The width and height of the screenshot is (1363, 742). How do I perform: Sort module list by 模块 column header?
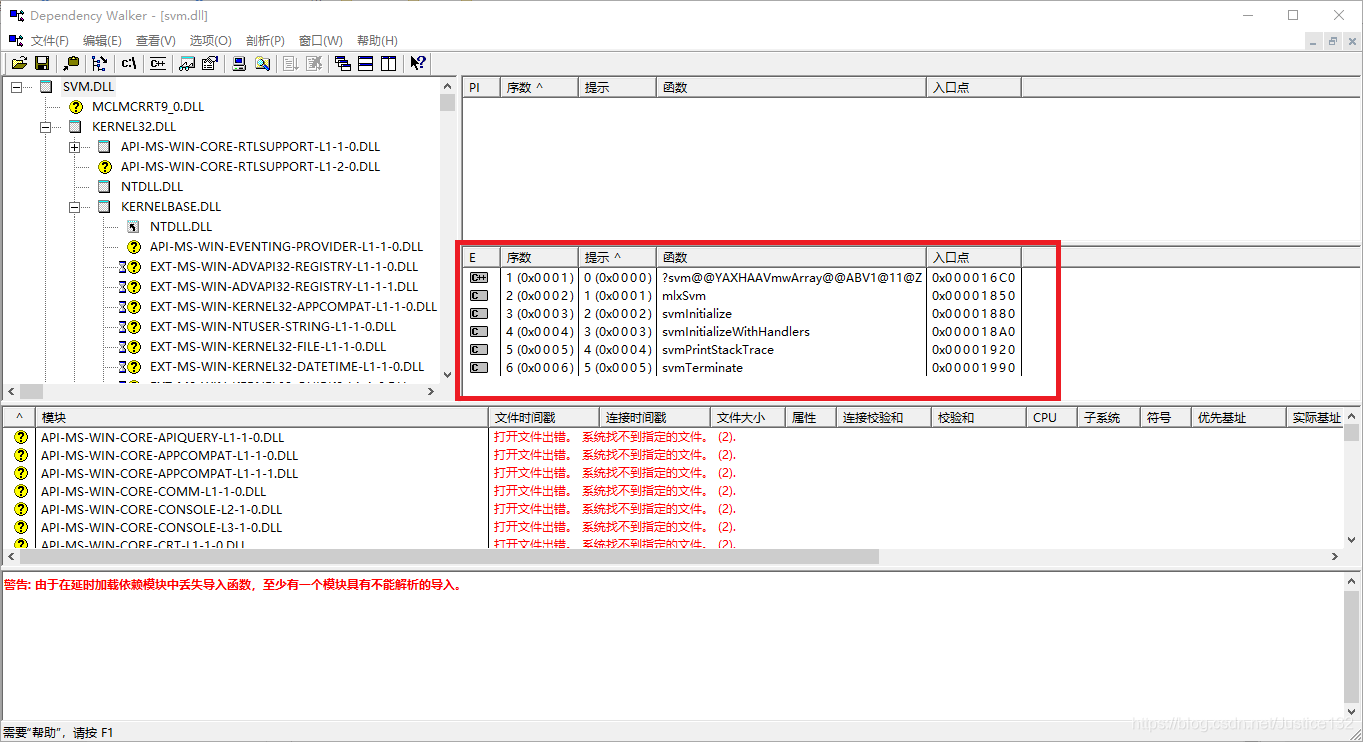coord(264,417)
